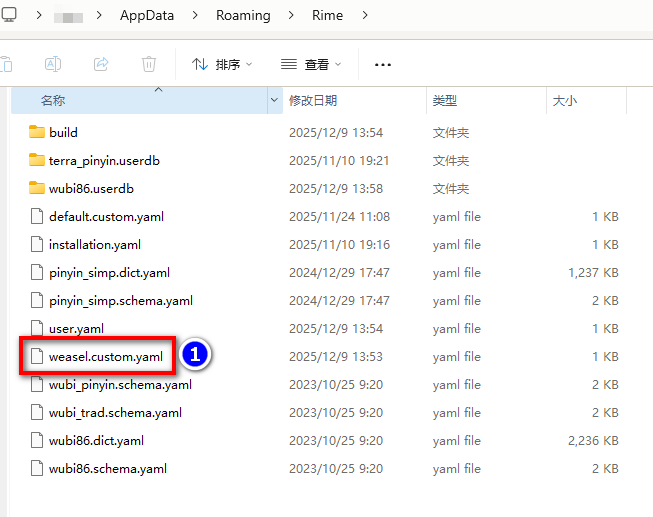Click the weasel.custom.yaml file name
This screenshot has height=517, width=653.
click(x=106, y=357)
